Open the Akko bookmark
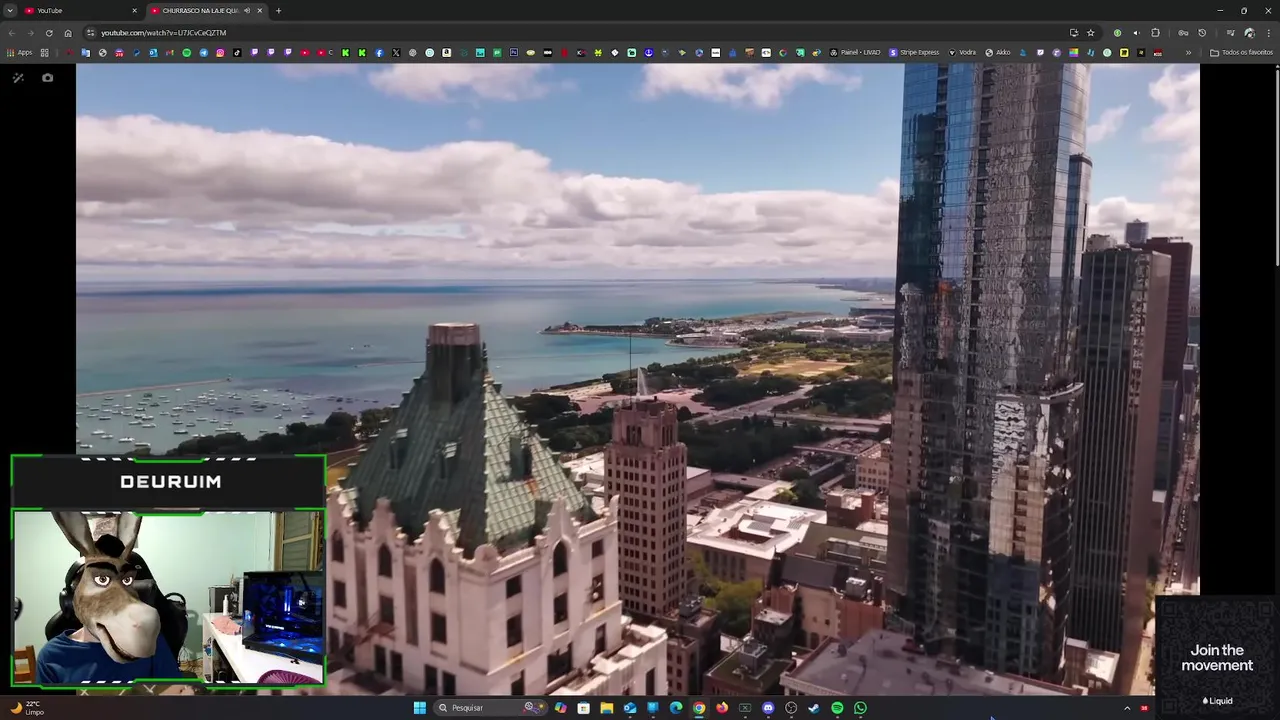1280x720 pixels. pyautogui.click(x=998, y=52)
